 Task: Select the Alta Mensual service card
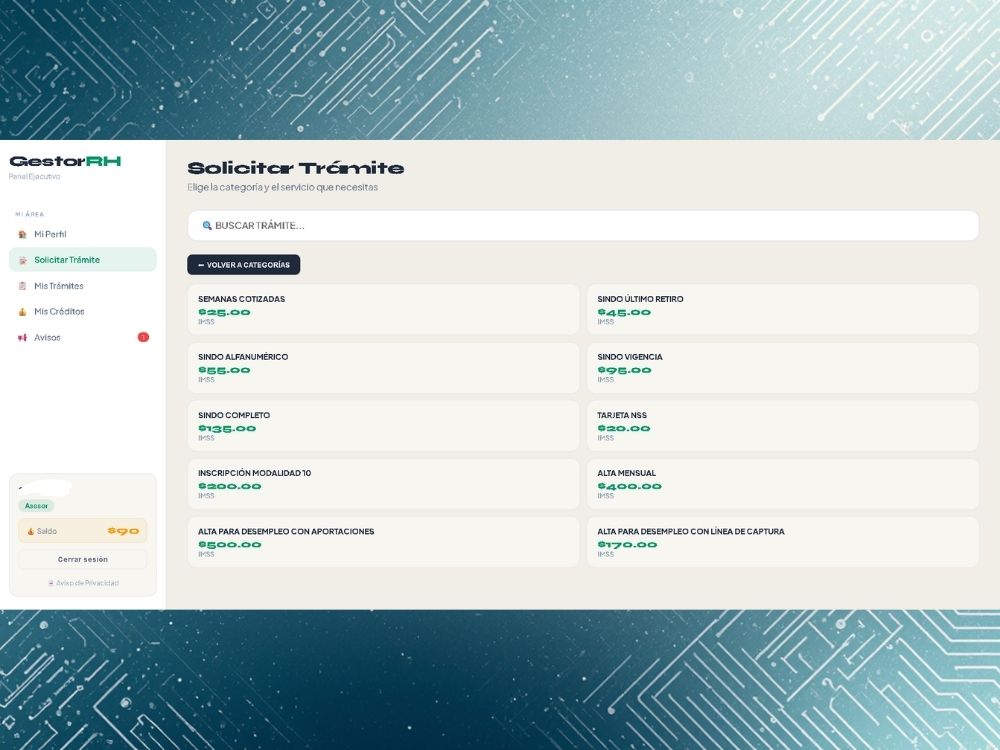click(783, 484)
